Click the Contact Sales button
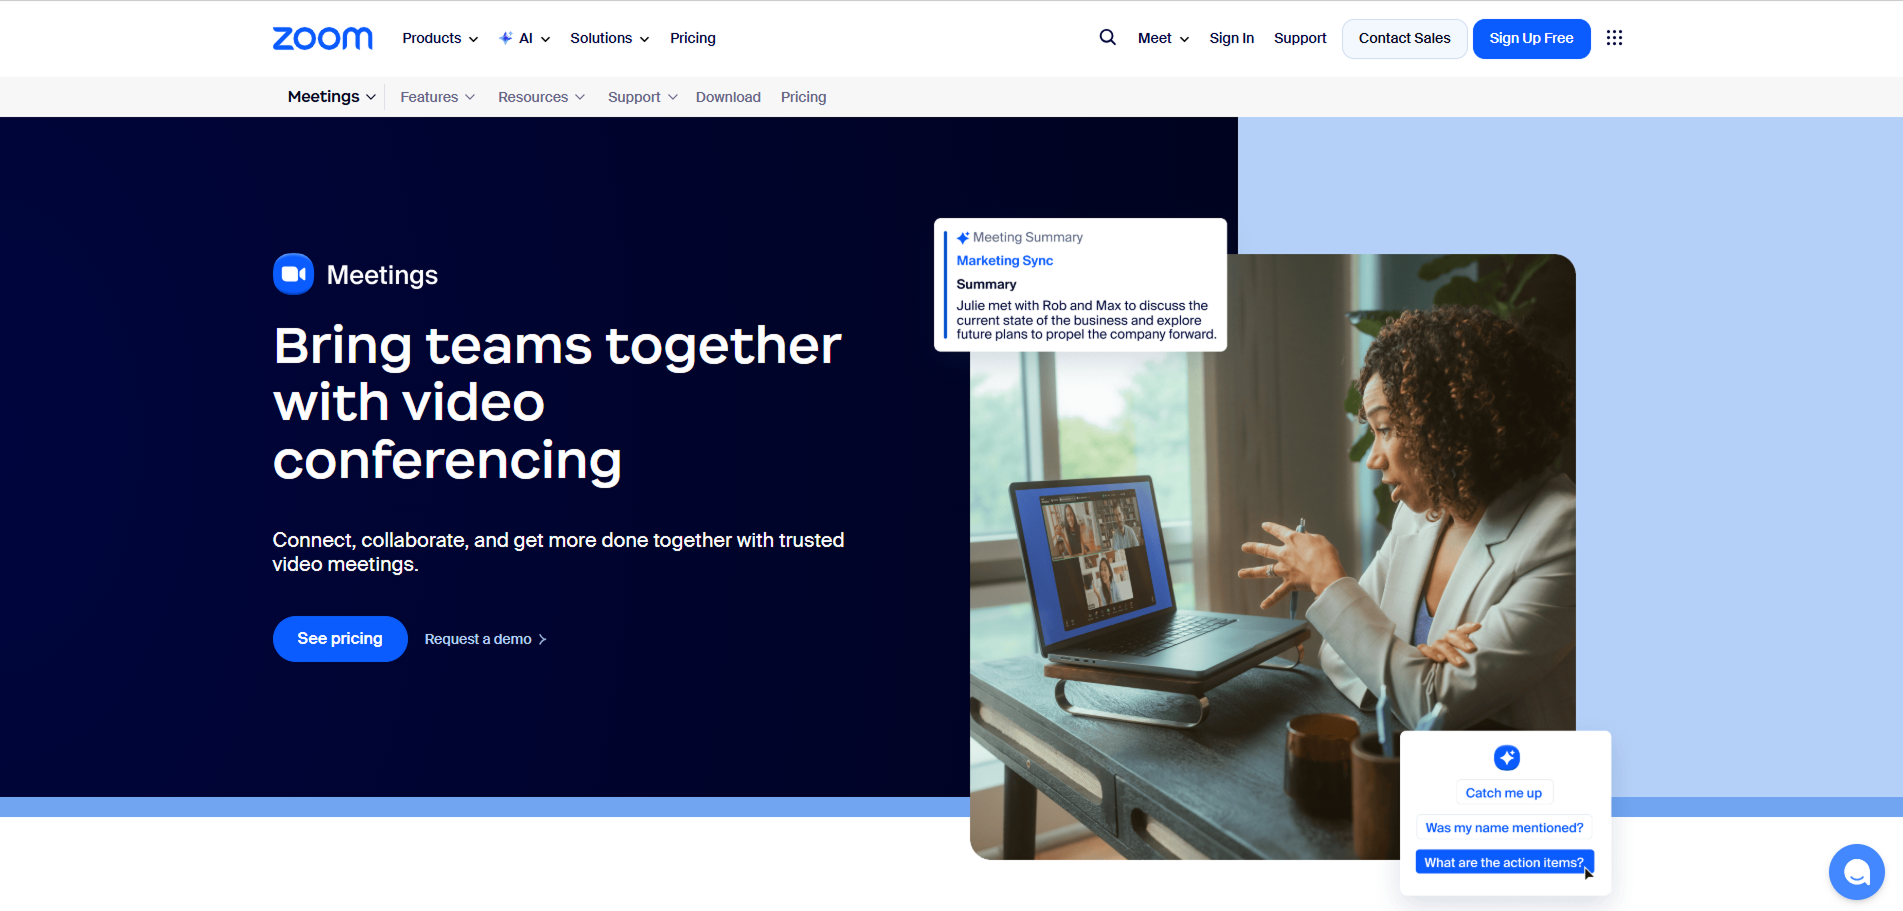Image resolution: width=1903 pixels, height=911 pixels. [1404, 39]
